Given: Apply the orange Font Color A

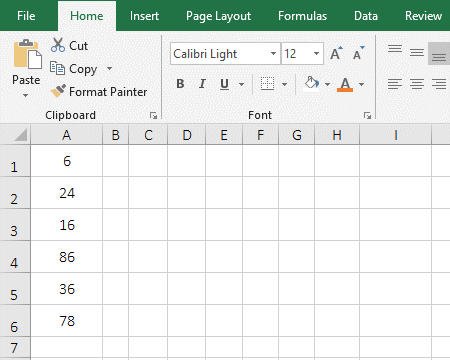Looking at the screenshot, I should 345,84.
